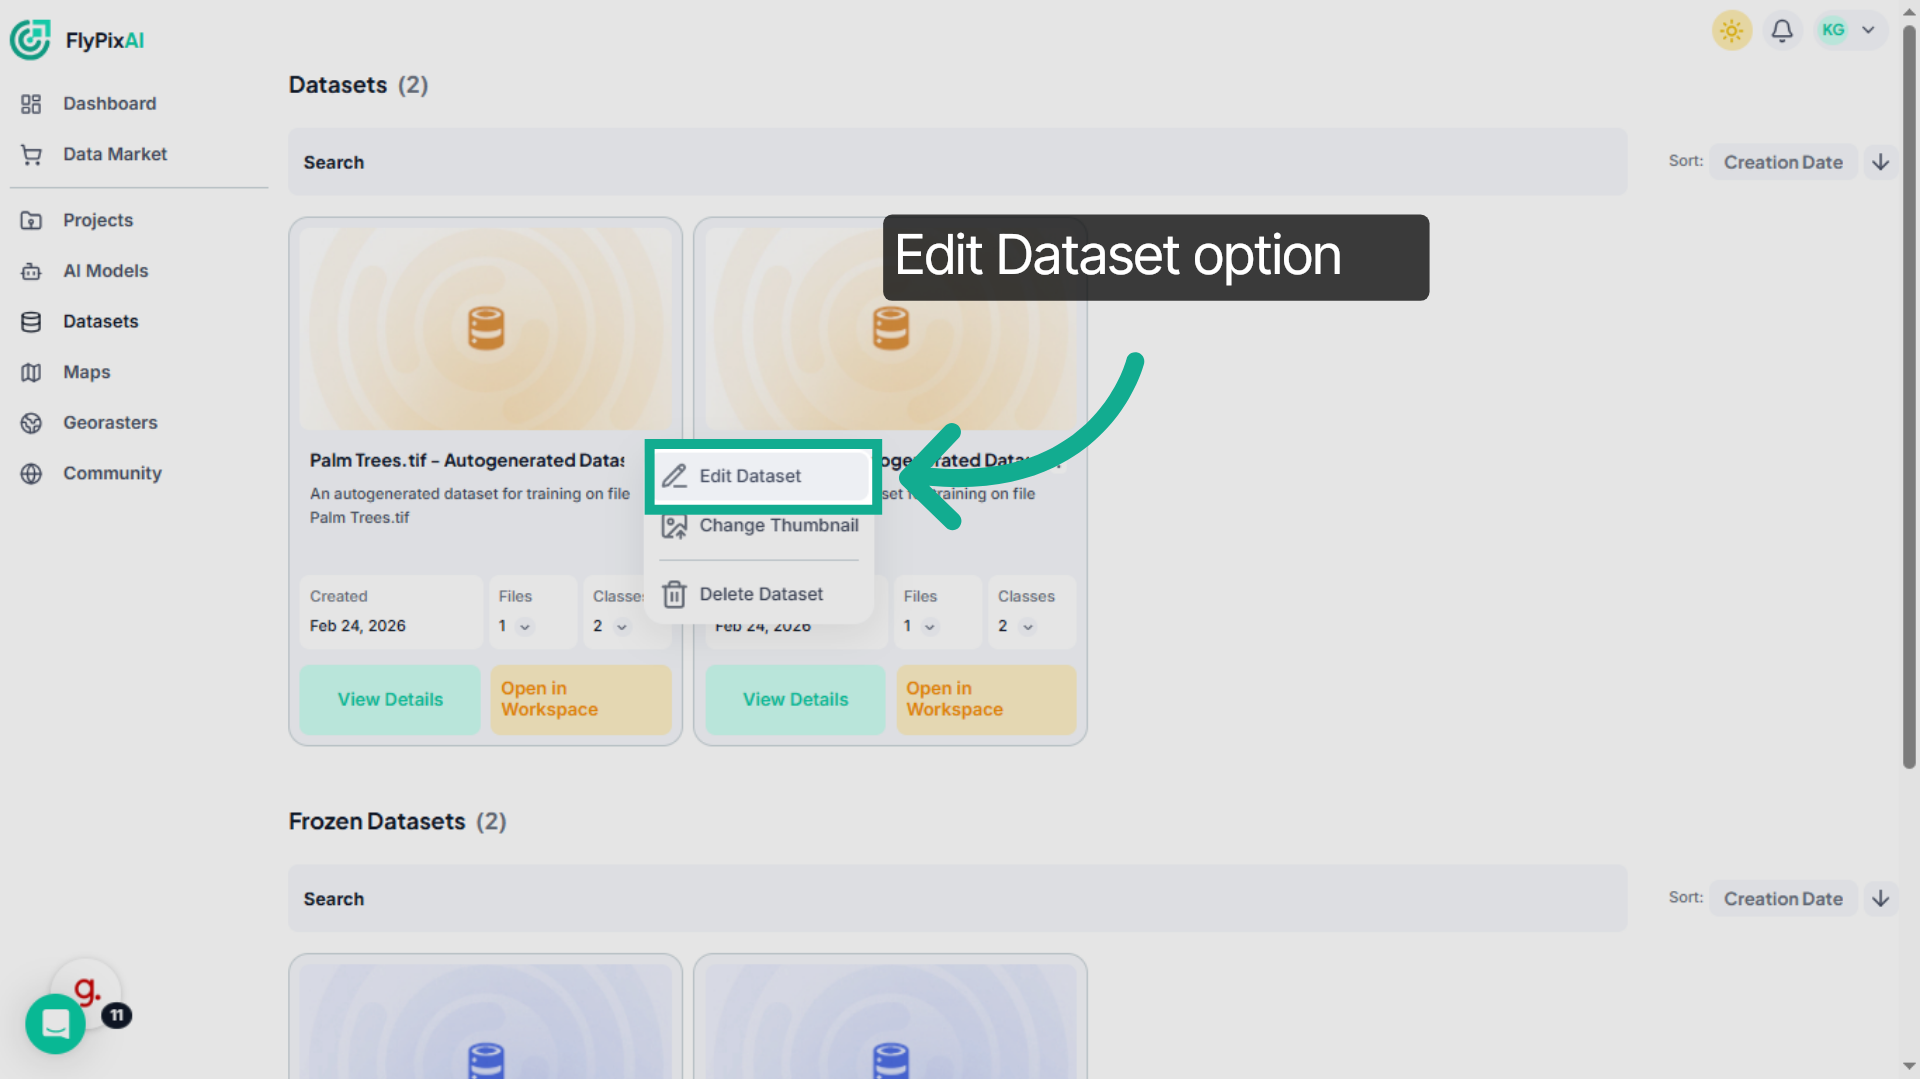Click the Edit Dataset pencil icon
This screenshot has height=1079, width=1920.
pos(675,476)
